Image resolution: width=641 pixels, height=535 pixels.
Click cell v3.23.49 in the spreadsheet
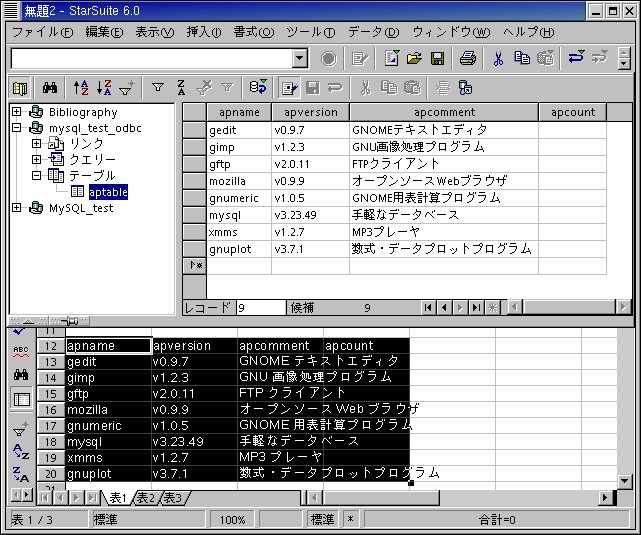point(194,441)
